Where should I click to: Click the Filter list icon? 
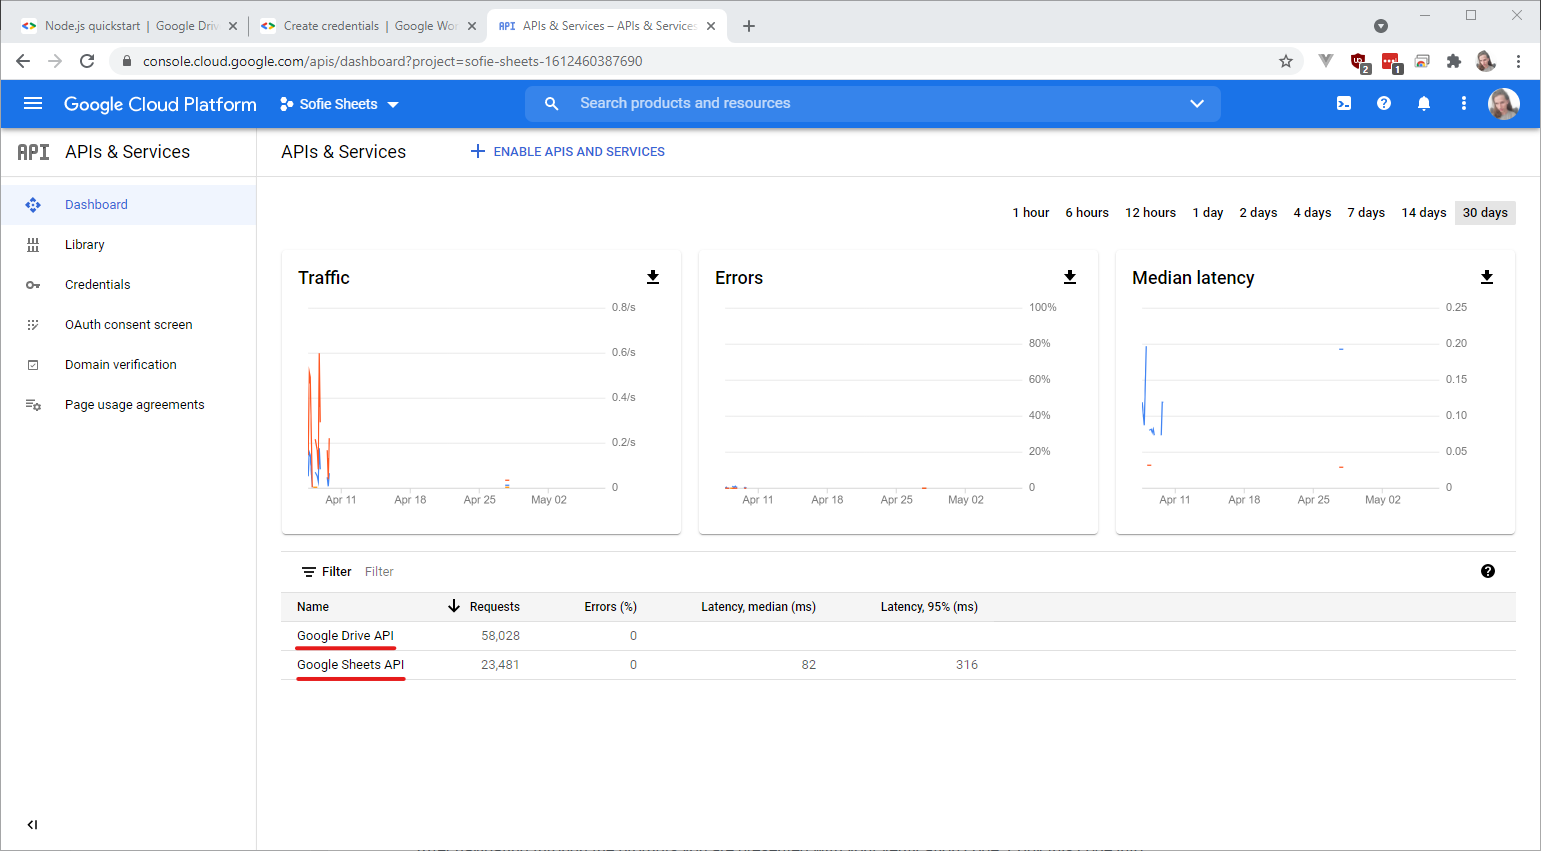309,572
